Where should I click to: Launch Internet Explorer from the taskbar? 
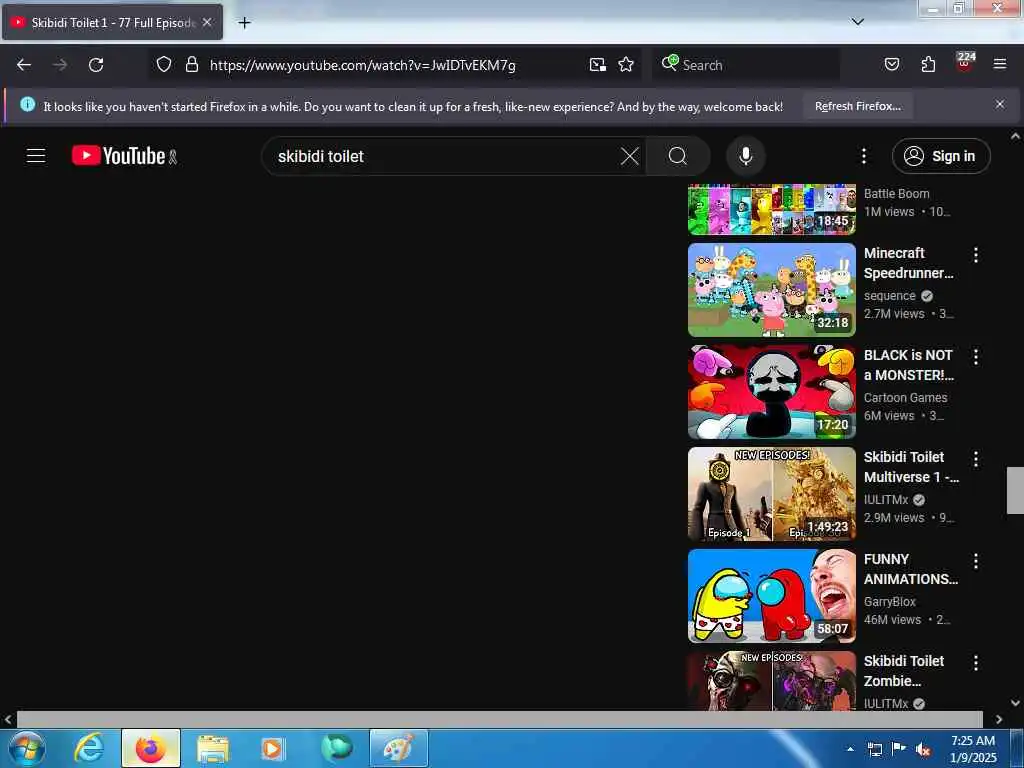pyautogui.click(x=89, y=748)
